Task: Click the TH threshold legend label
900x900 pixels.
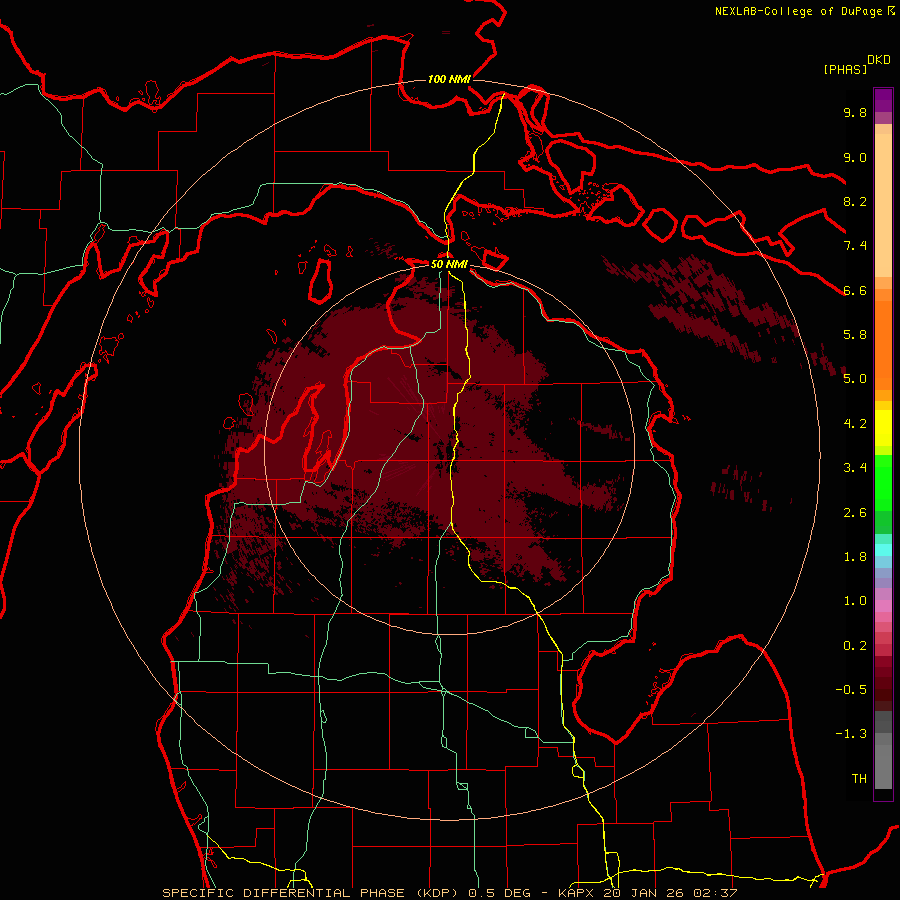Action: point(859,779)
